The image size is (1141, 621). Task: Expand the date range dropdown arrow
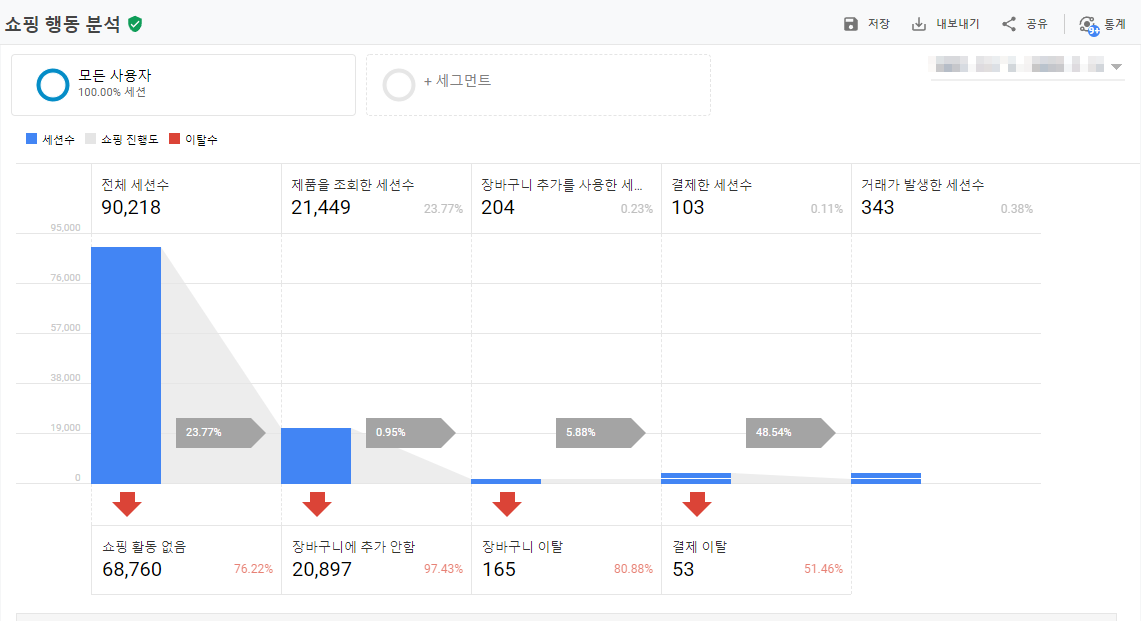point(1116,67)
